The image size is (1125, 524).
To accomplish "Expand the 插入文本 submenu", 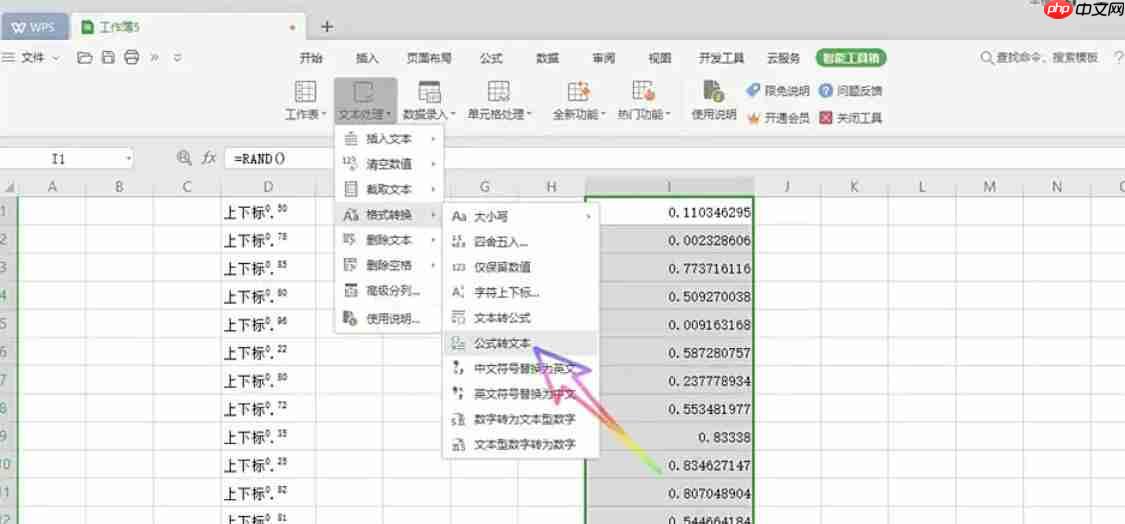I will (390, 139).
